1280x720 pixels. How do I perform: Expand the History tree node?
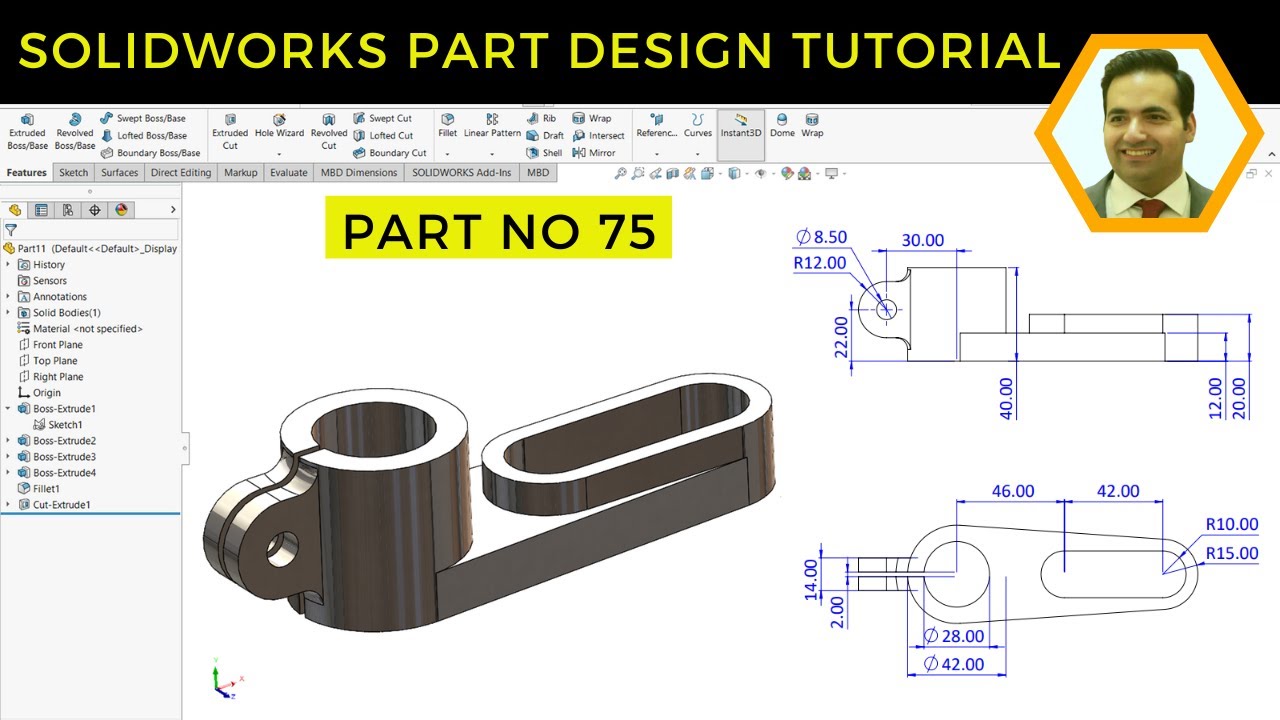(8, 265)
